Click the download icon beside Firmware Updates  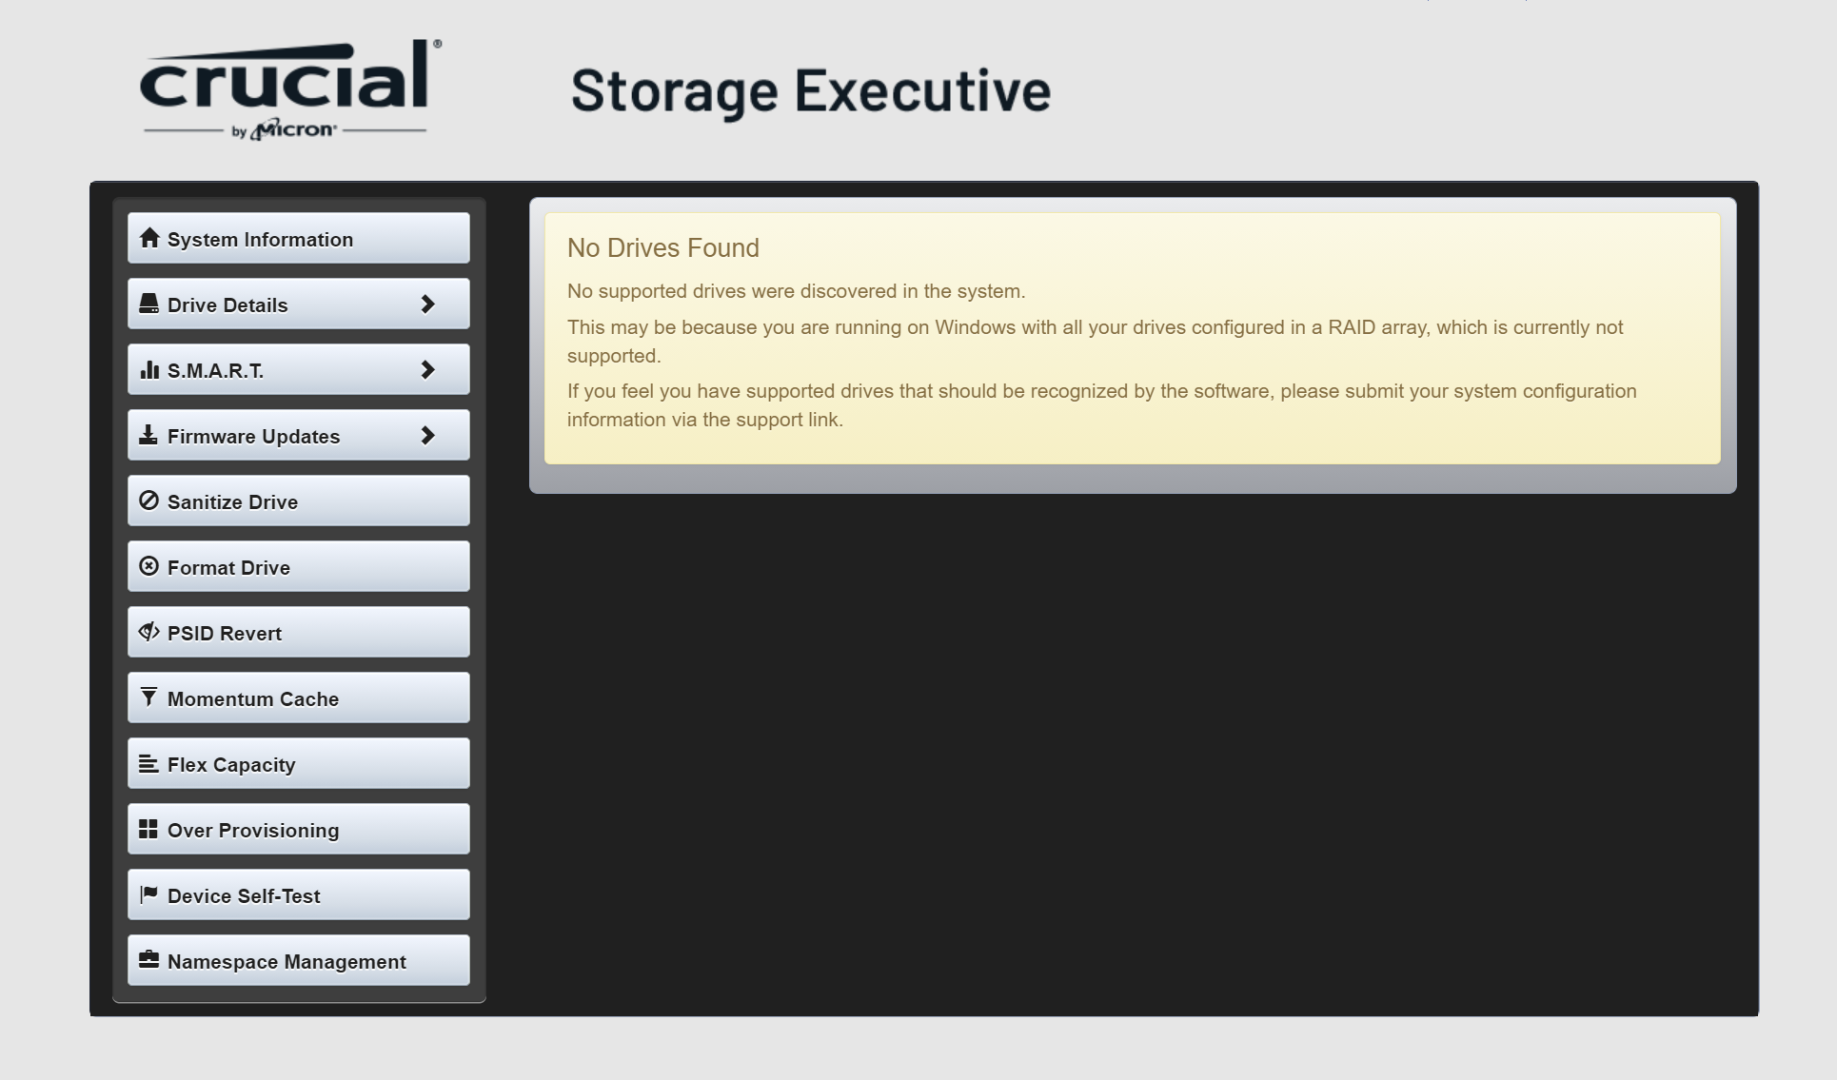149,435
